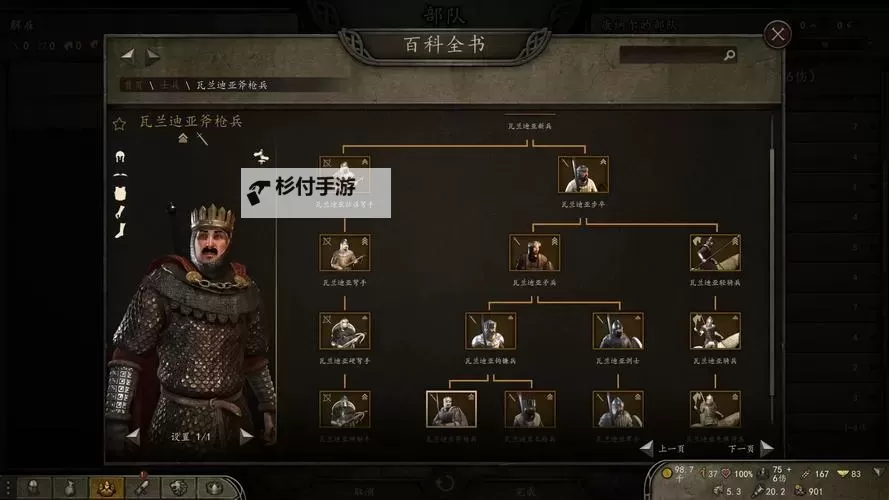Go to 下一页 next page arrow
Image resolution: width=889 pixels, height=500 pixels.
pyautogui.click(x=766, y=448)
